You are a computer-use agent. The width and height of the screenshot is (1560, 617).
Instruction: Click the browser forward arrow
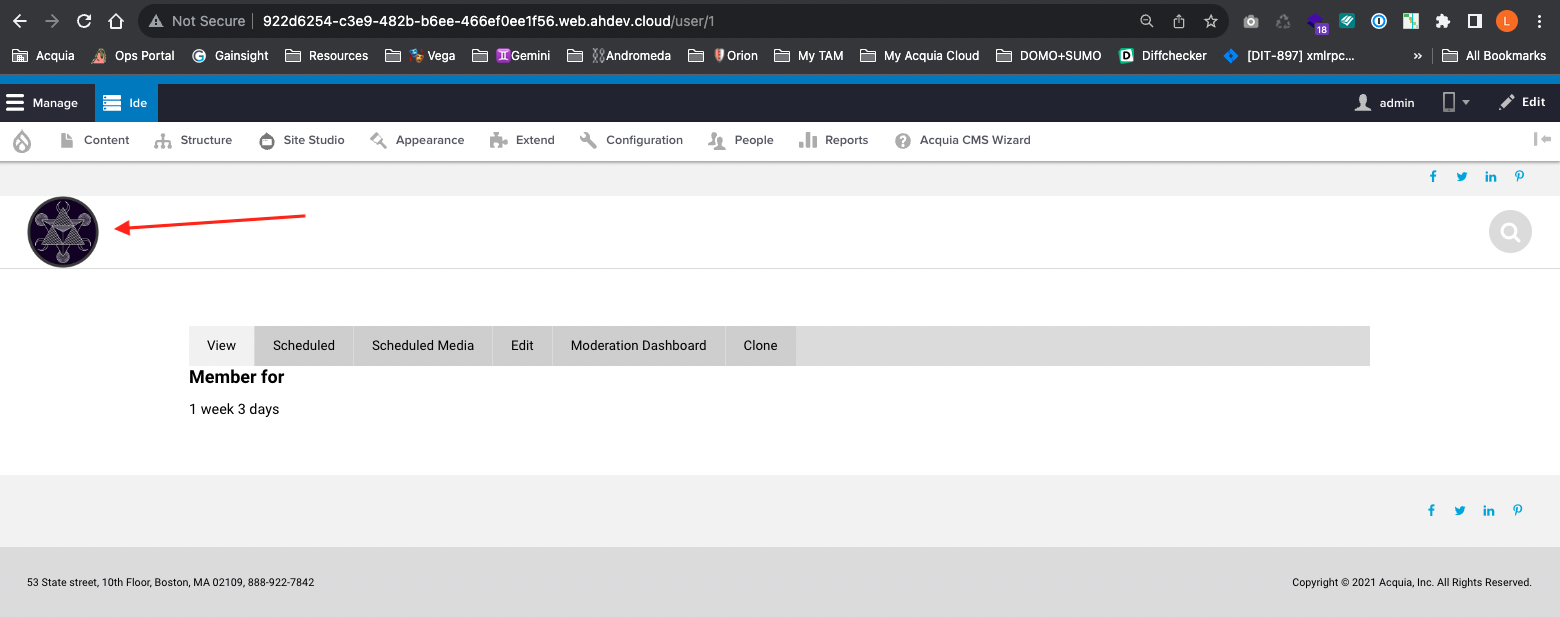tap(52, 21)
